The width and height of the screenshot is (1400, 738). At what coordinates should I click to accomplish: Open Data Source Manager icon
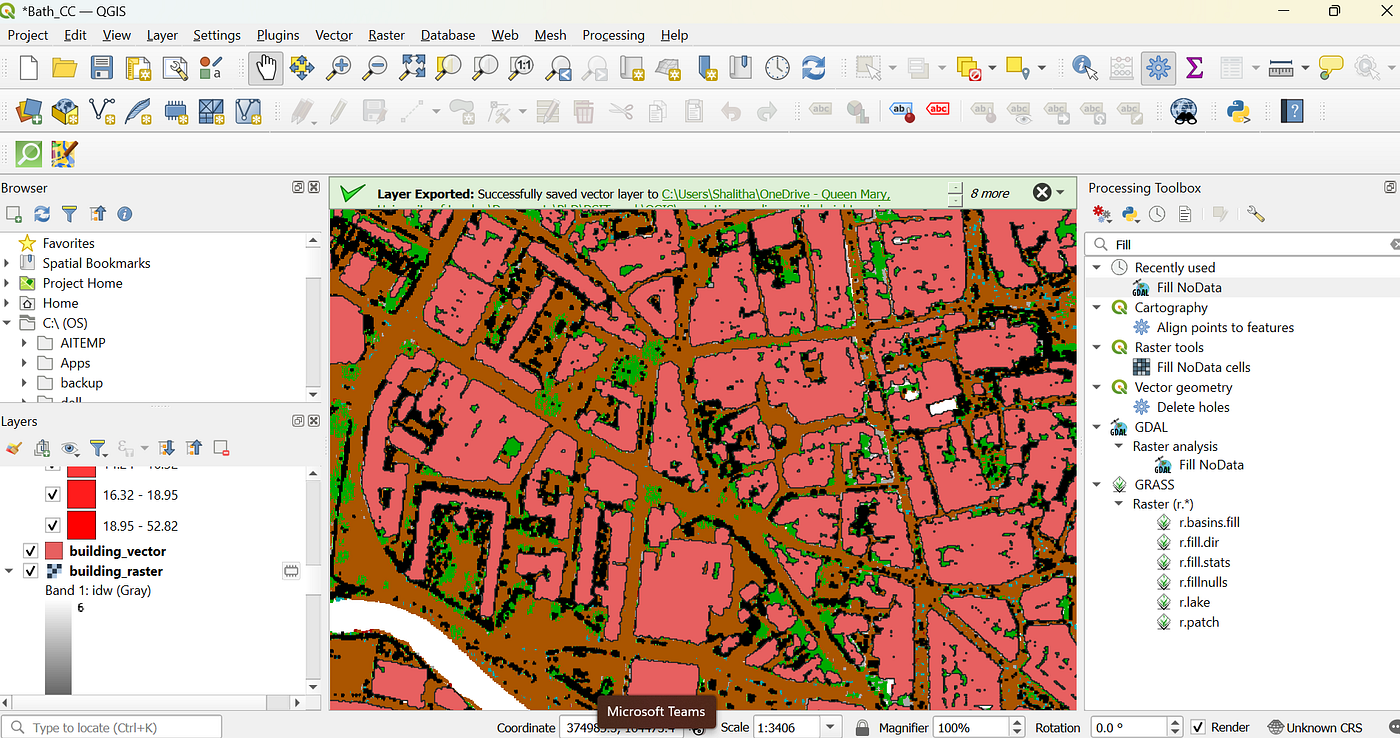tap(29, 110)
